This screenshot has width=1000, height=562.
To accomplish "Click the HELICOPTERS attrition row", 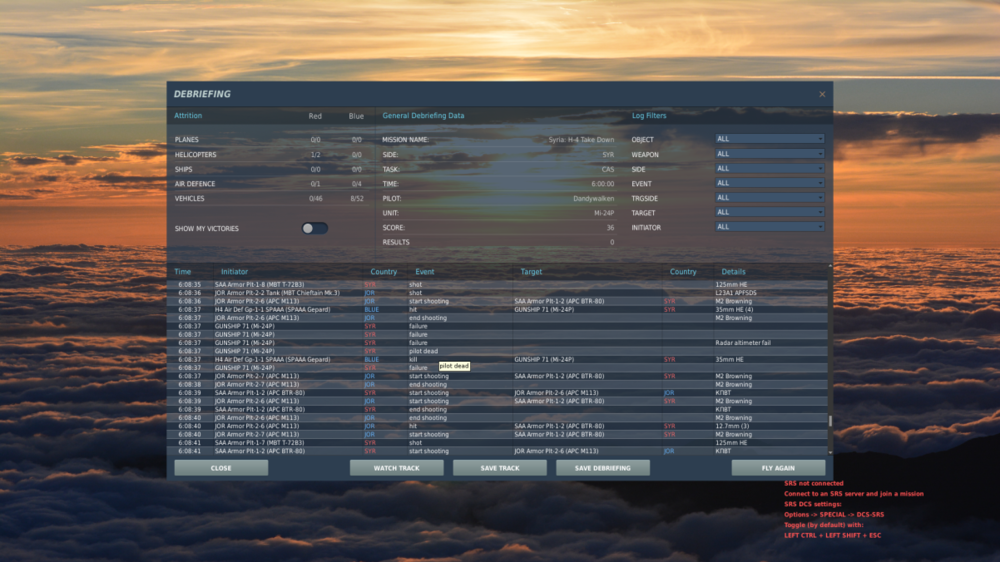I will tap(270, 154).
